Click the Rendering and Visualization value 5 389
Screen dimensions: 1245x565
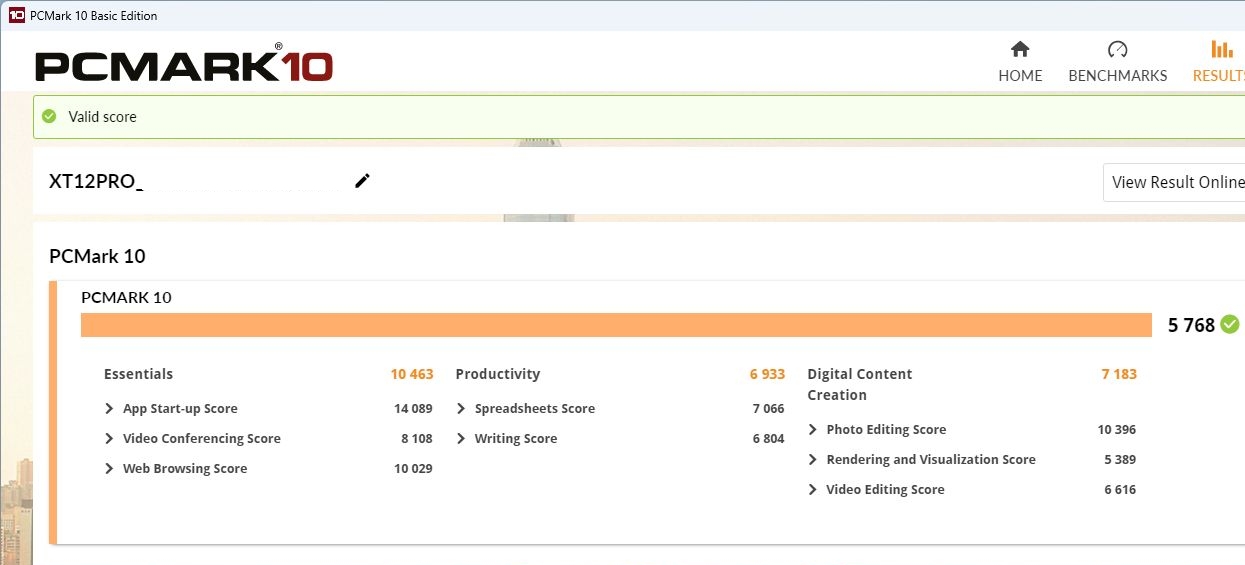pos(1120,459)
